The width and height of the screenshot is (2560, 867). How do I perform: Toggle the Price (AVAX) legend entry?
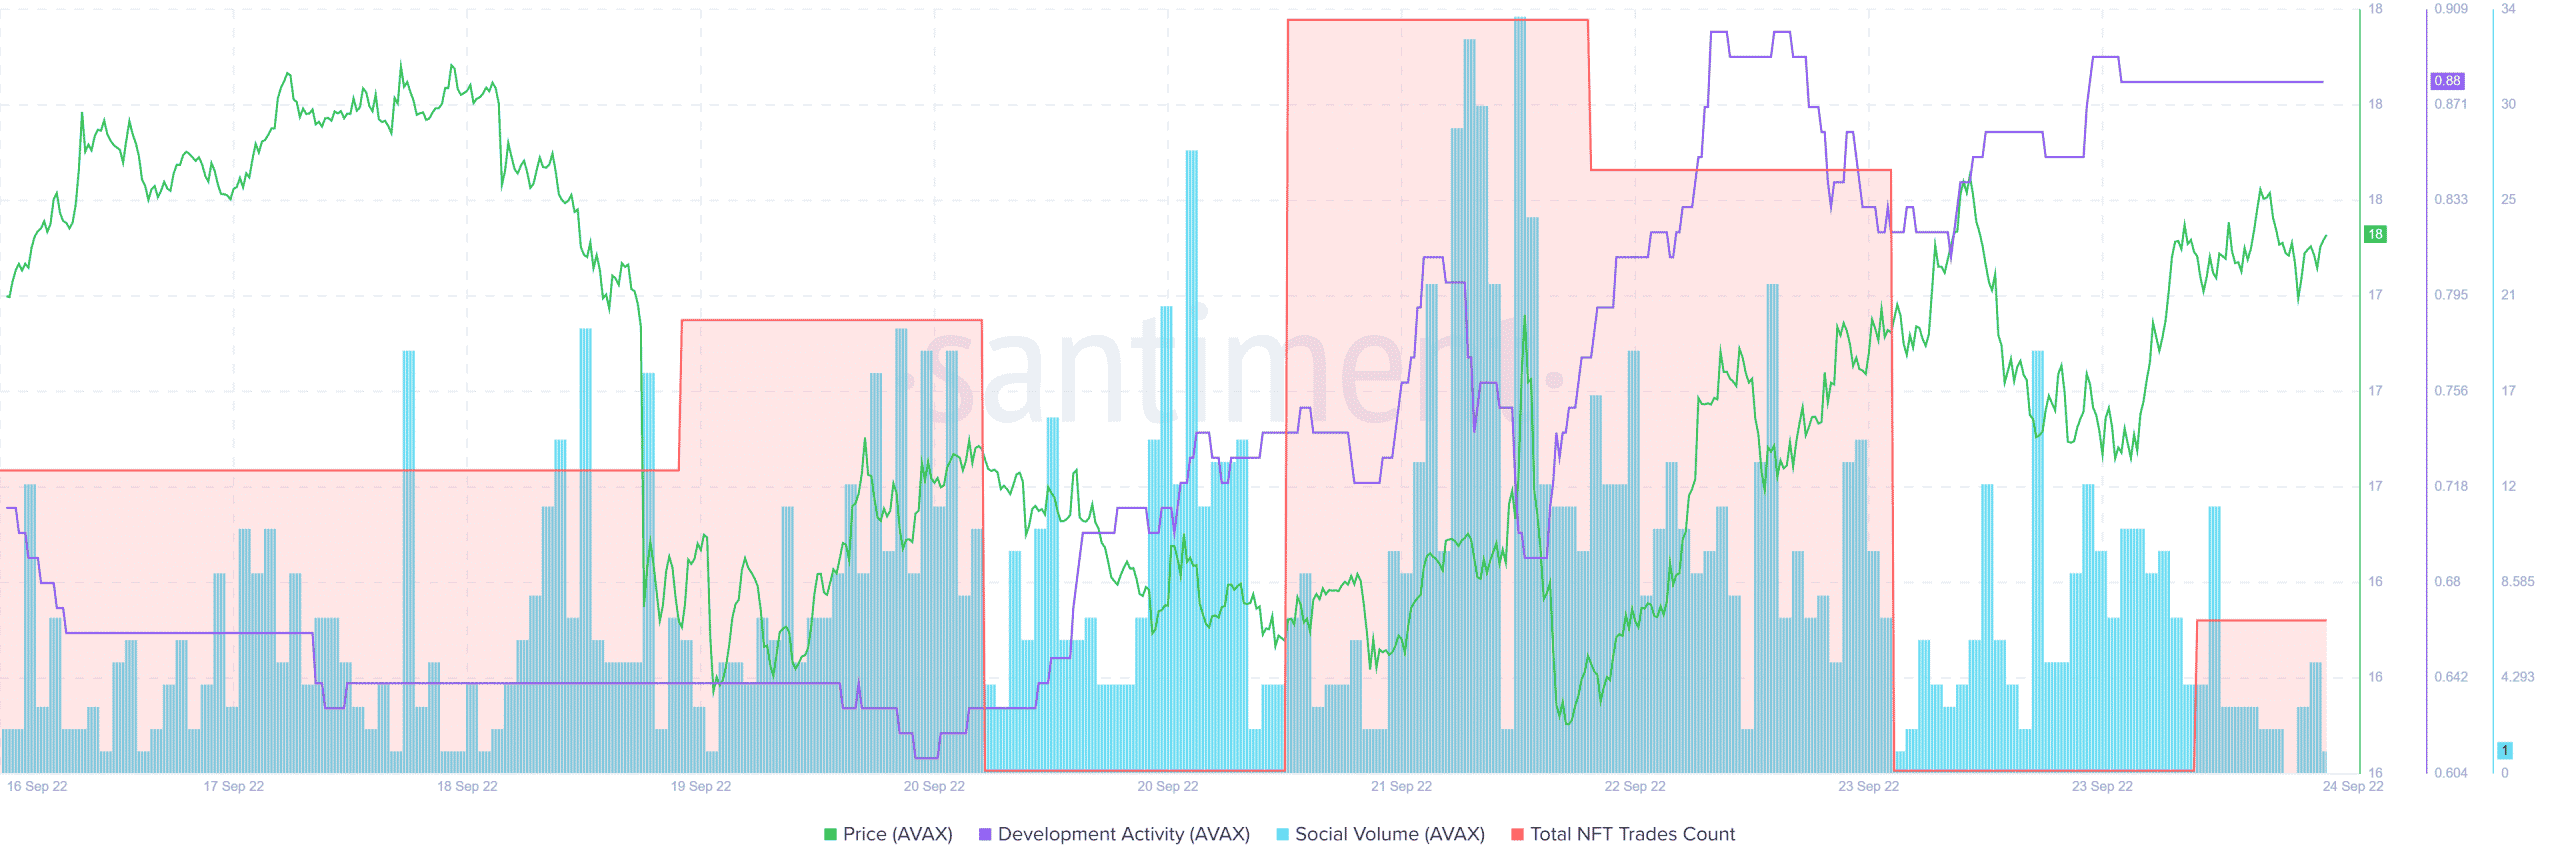(x=888, y=834)
